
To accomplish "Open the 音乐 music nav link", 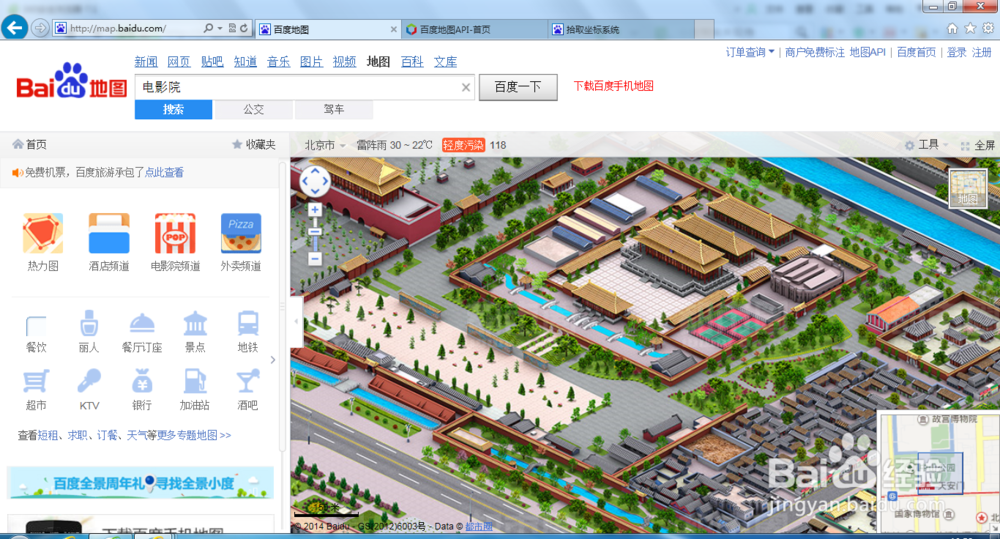I will pyautogui.click(x=278, y=62).
